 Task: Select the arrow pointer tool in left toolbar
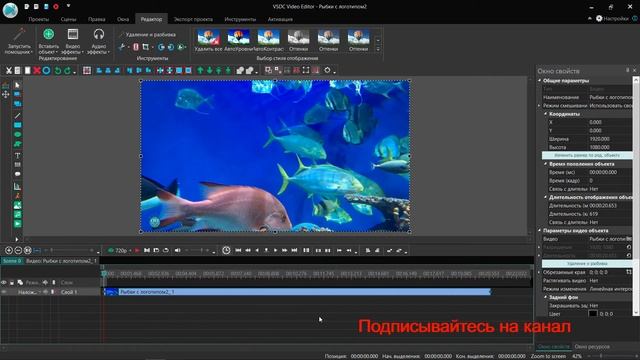pyautogui.click(x=17, y=85)
